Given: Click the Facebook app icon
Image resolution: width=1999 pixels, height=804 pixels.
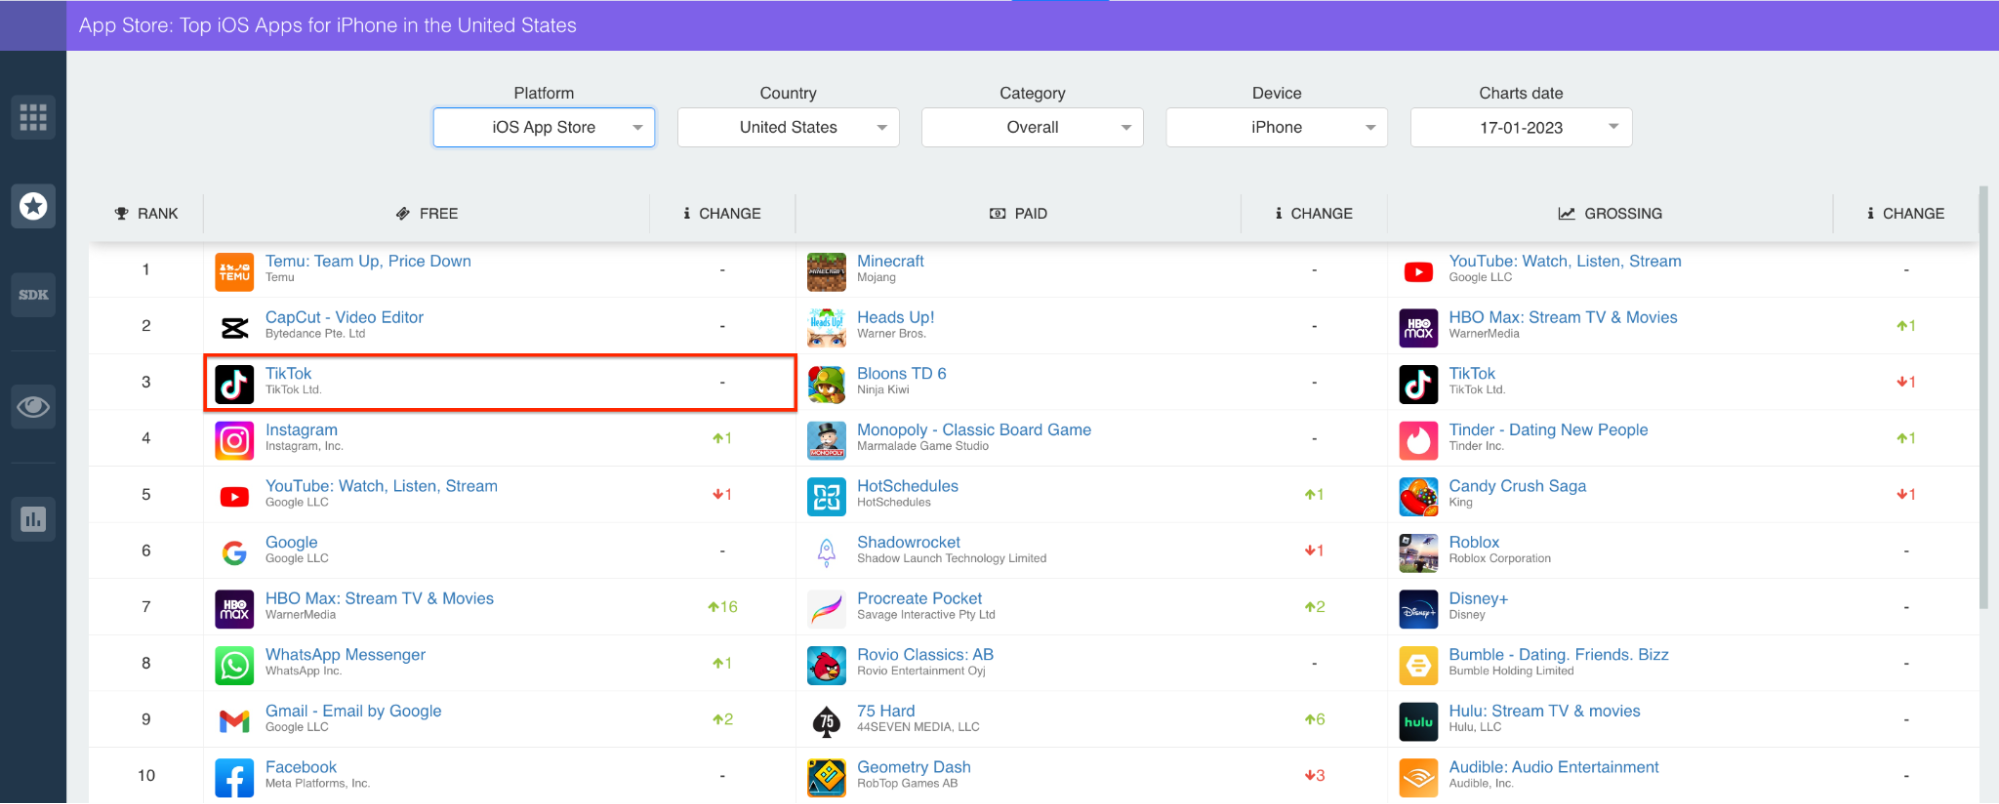Looking at the screenshot, I should click(234, 777).
